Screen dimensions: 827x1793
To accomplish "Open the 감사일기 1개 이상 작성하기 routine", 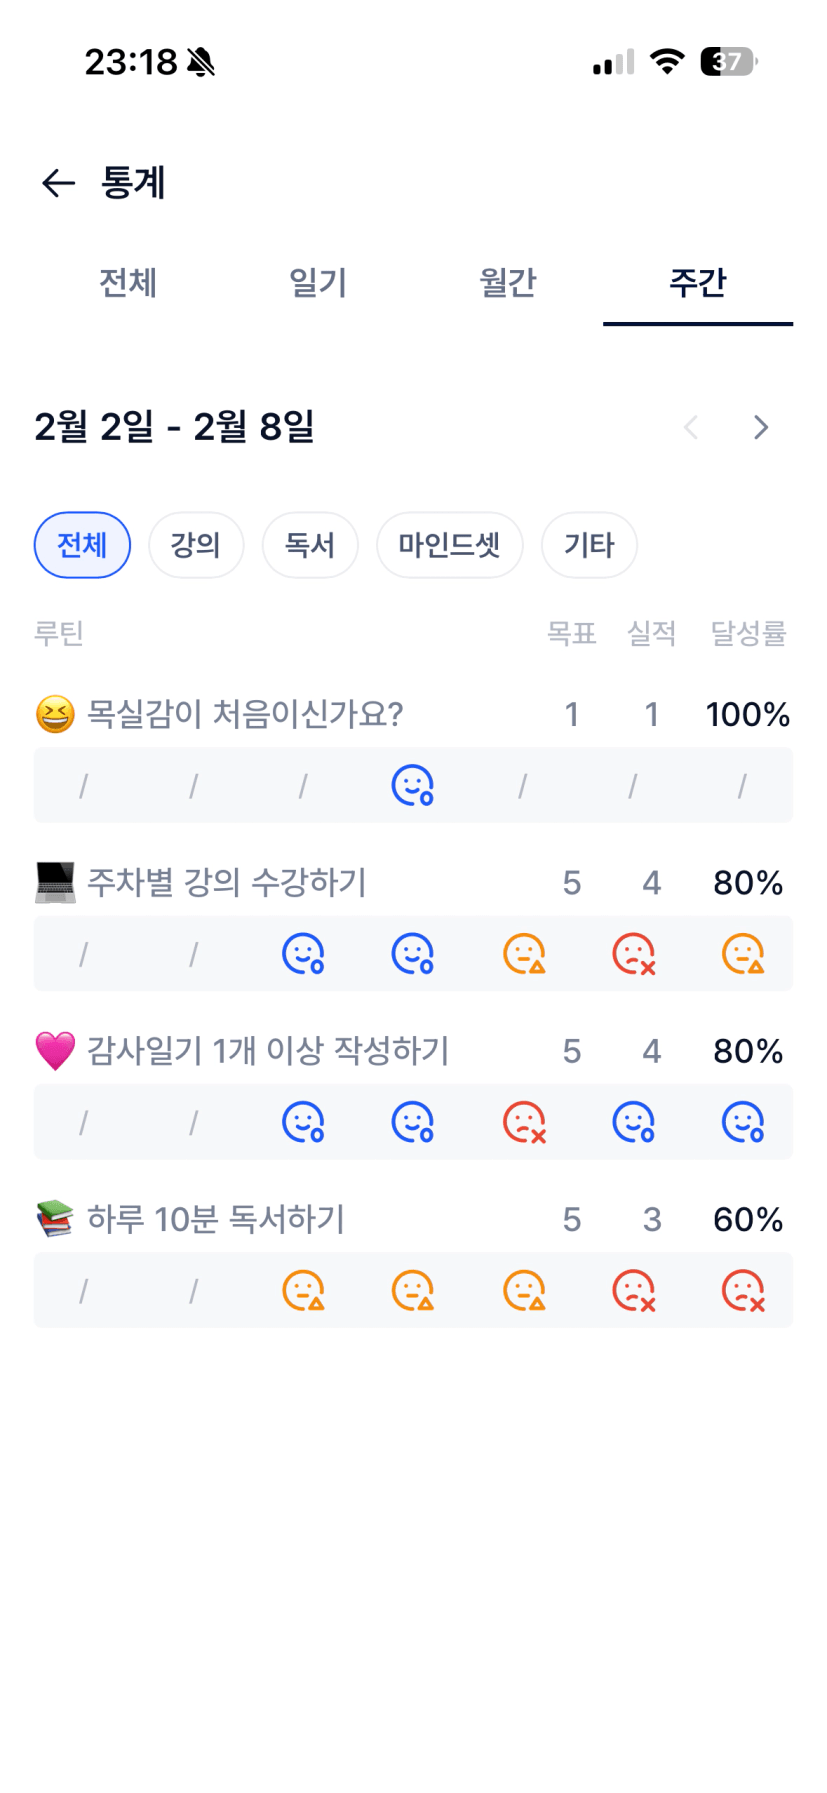I will (268, 1051).
